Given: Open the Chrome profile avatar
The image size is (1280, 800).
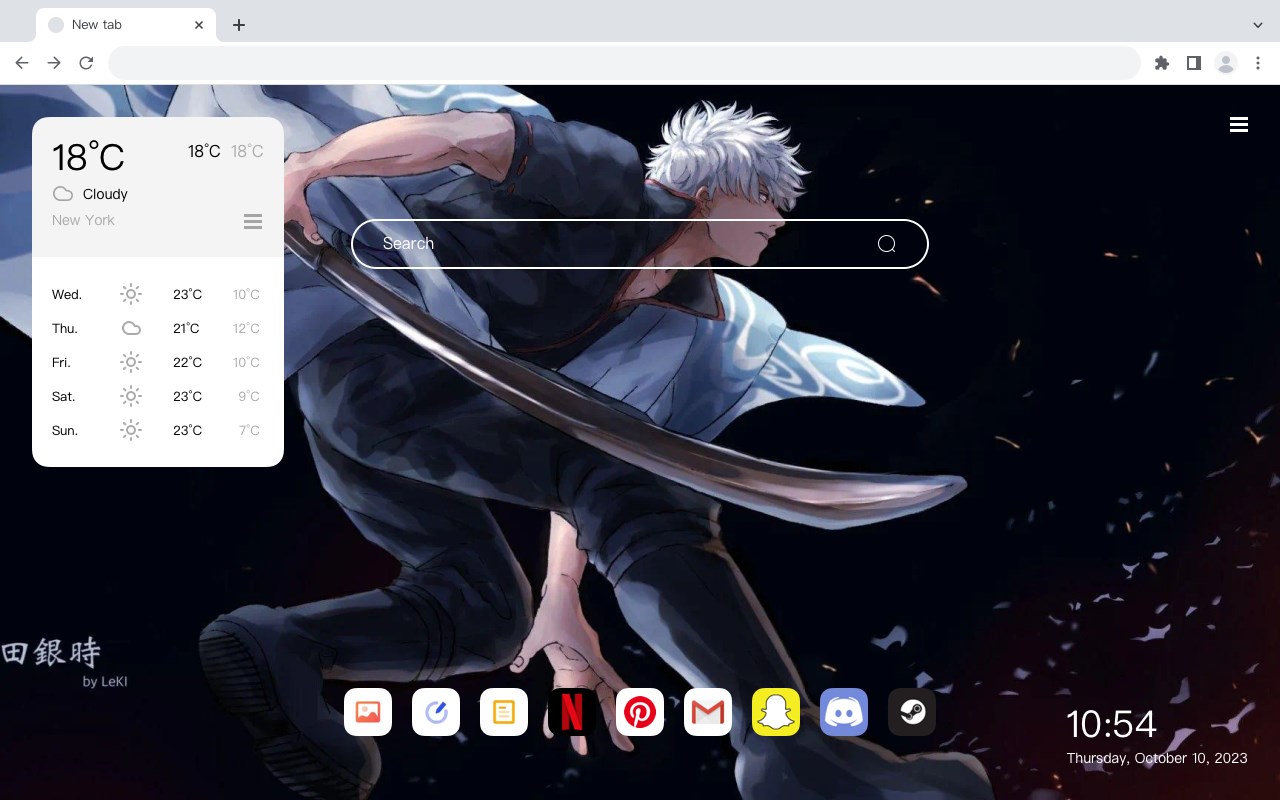Looking at the screenshot, I should [1226, 63].
